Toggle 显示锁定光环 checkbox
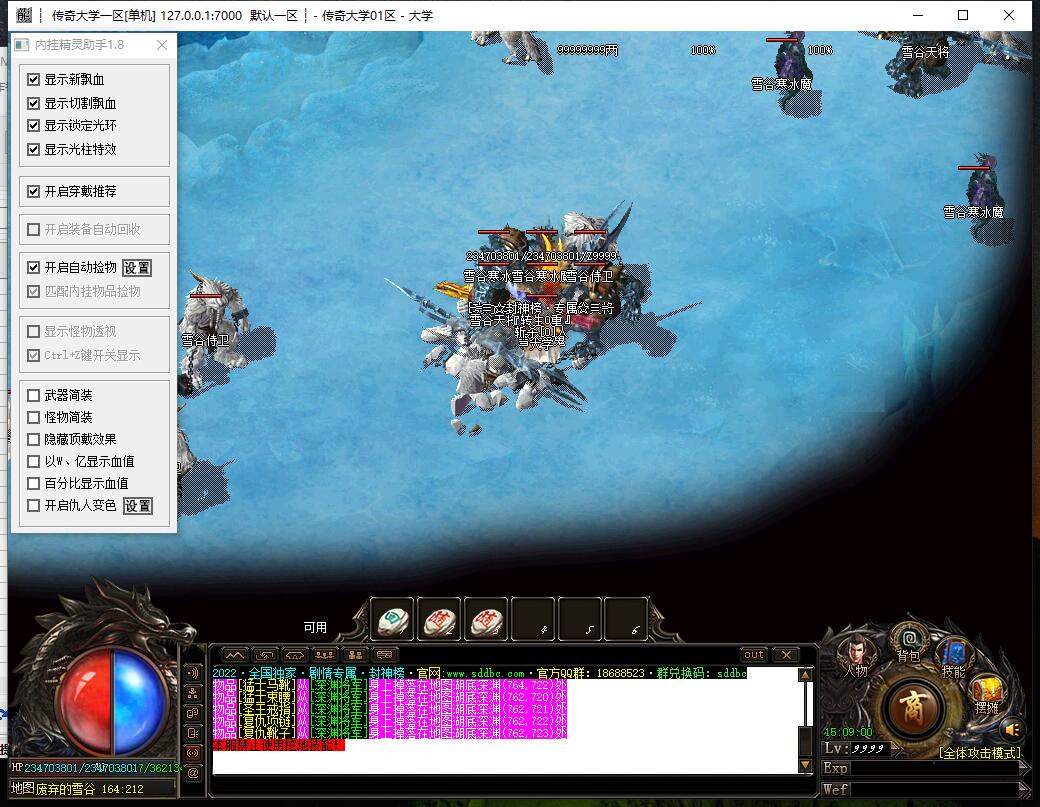1040x807 pixels. tap(34, 125)
